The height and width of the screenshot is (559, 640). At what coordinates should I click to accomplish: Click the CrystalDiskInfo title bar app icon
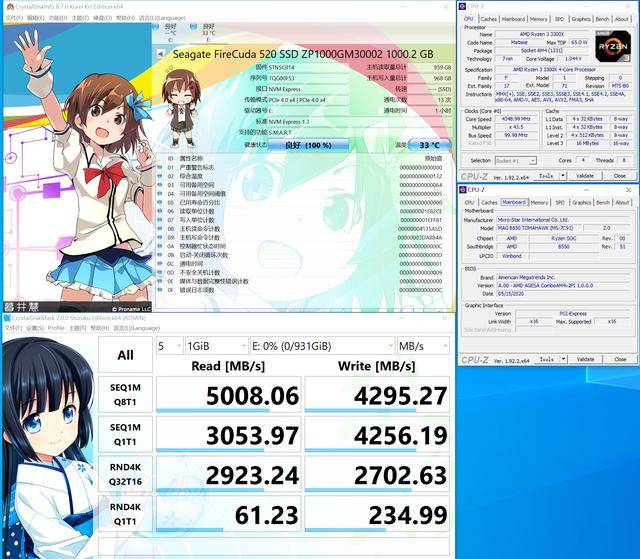9,7
